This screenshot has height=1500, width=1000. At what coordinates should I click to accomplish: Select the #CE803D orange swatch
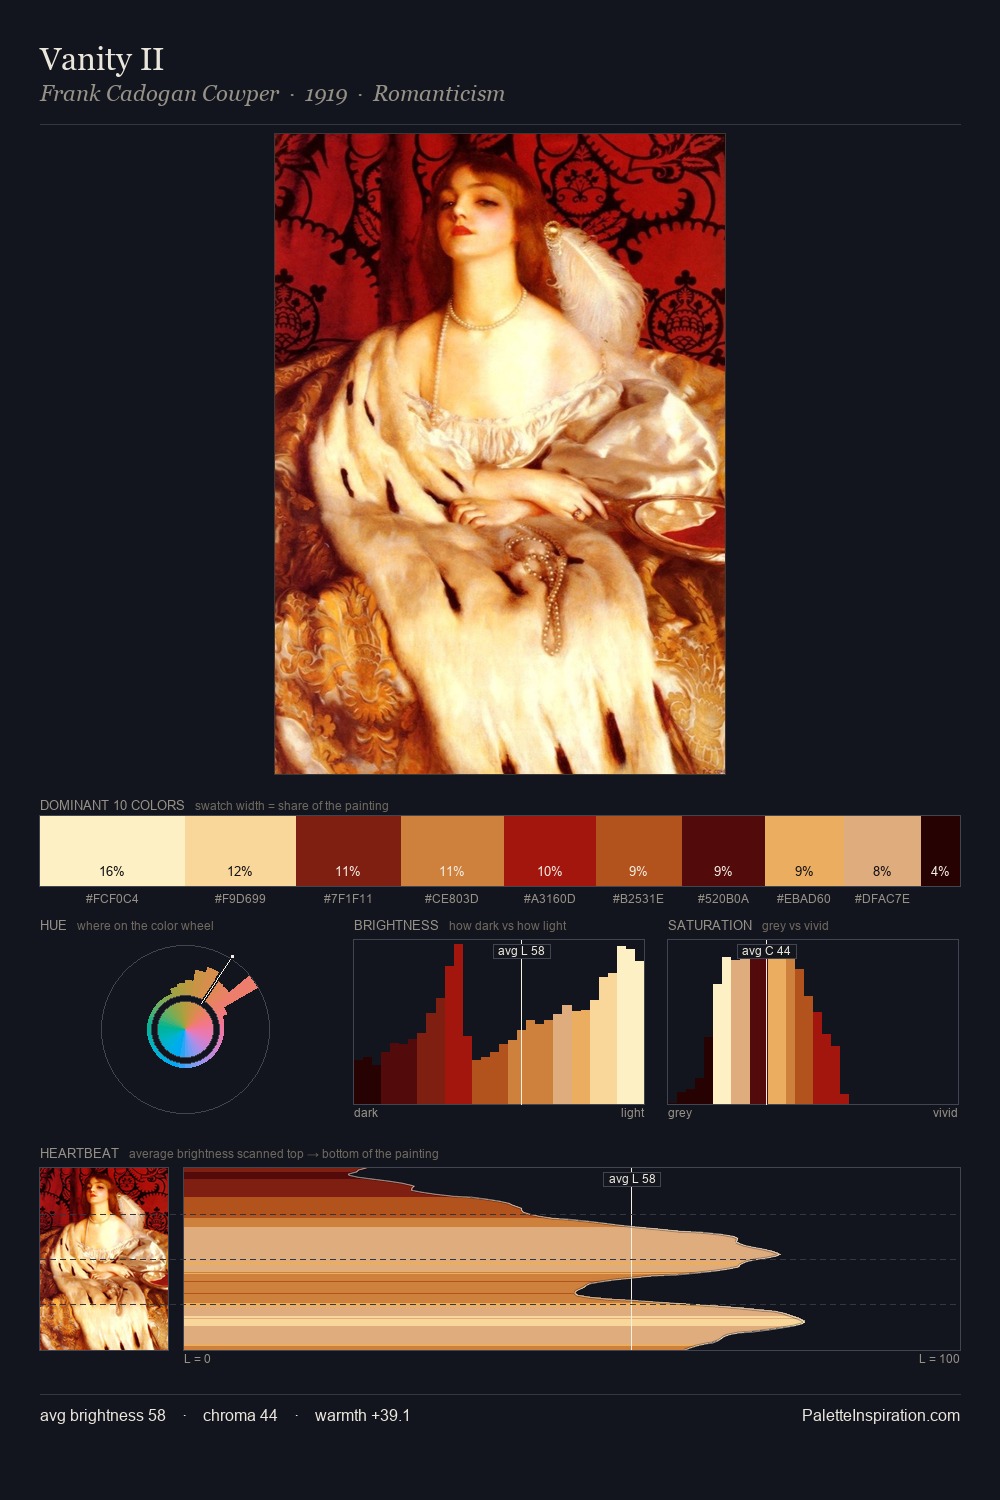pos(452,851)
